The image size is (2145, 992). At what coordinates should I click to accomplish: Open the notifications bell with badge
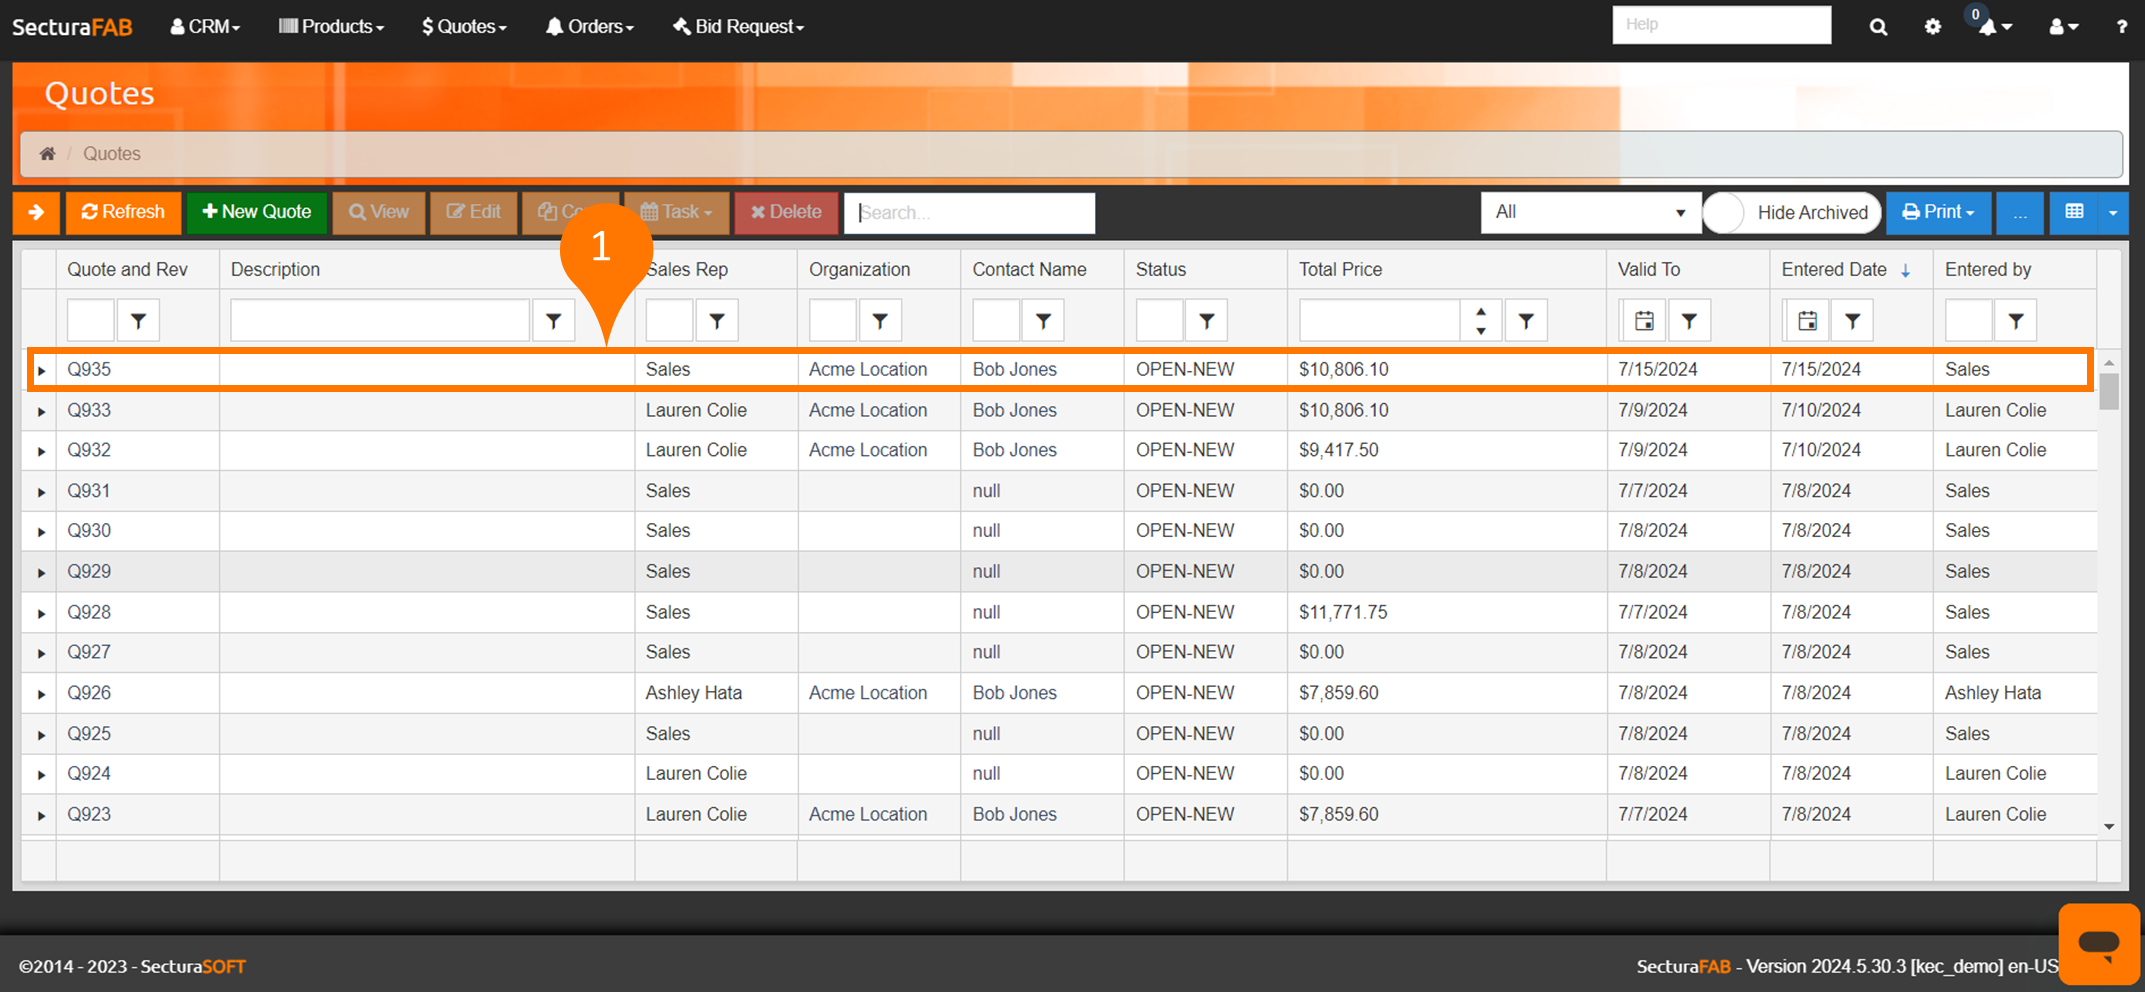click(1990, 27)
